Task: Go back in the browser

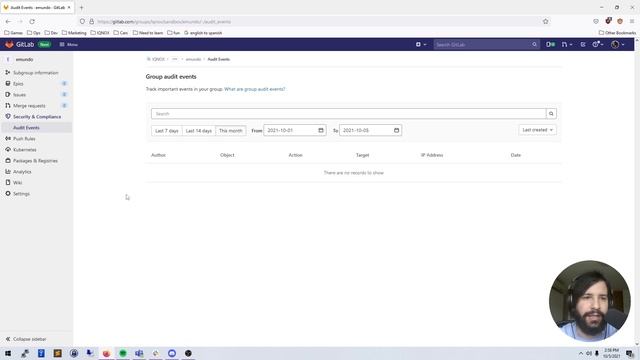Action: pyautogui.click(x=8, y=21)
